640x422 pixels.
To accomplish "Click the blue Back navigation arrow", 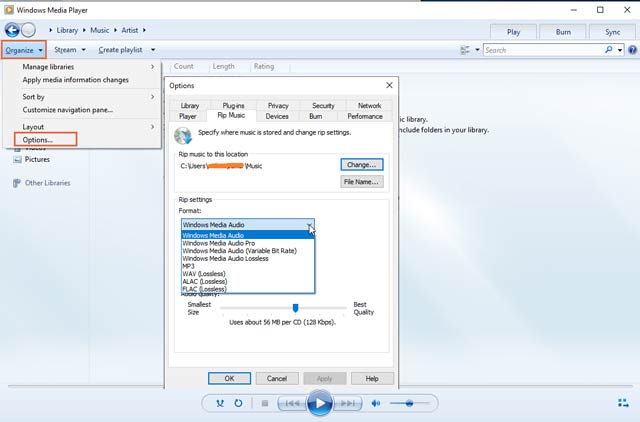I will pyautogui.click(x=12, y=30).
